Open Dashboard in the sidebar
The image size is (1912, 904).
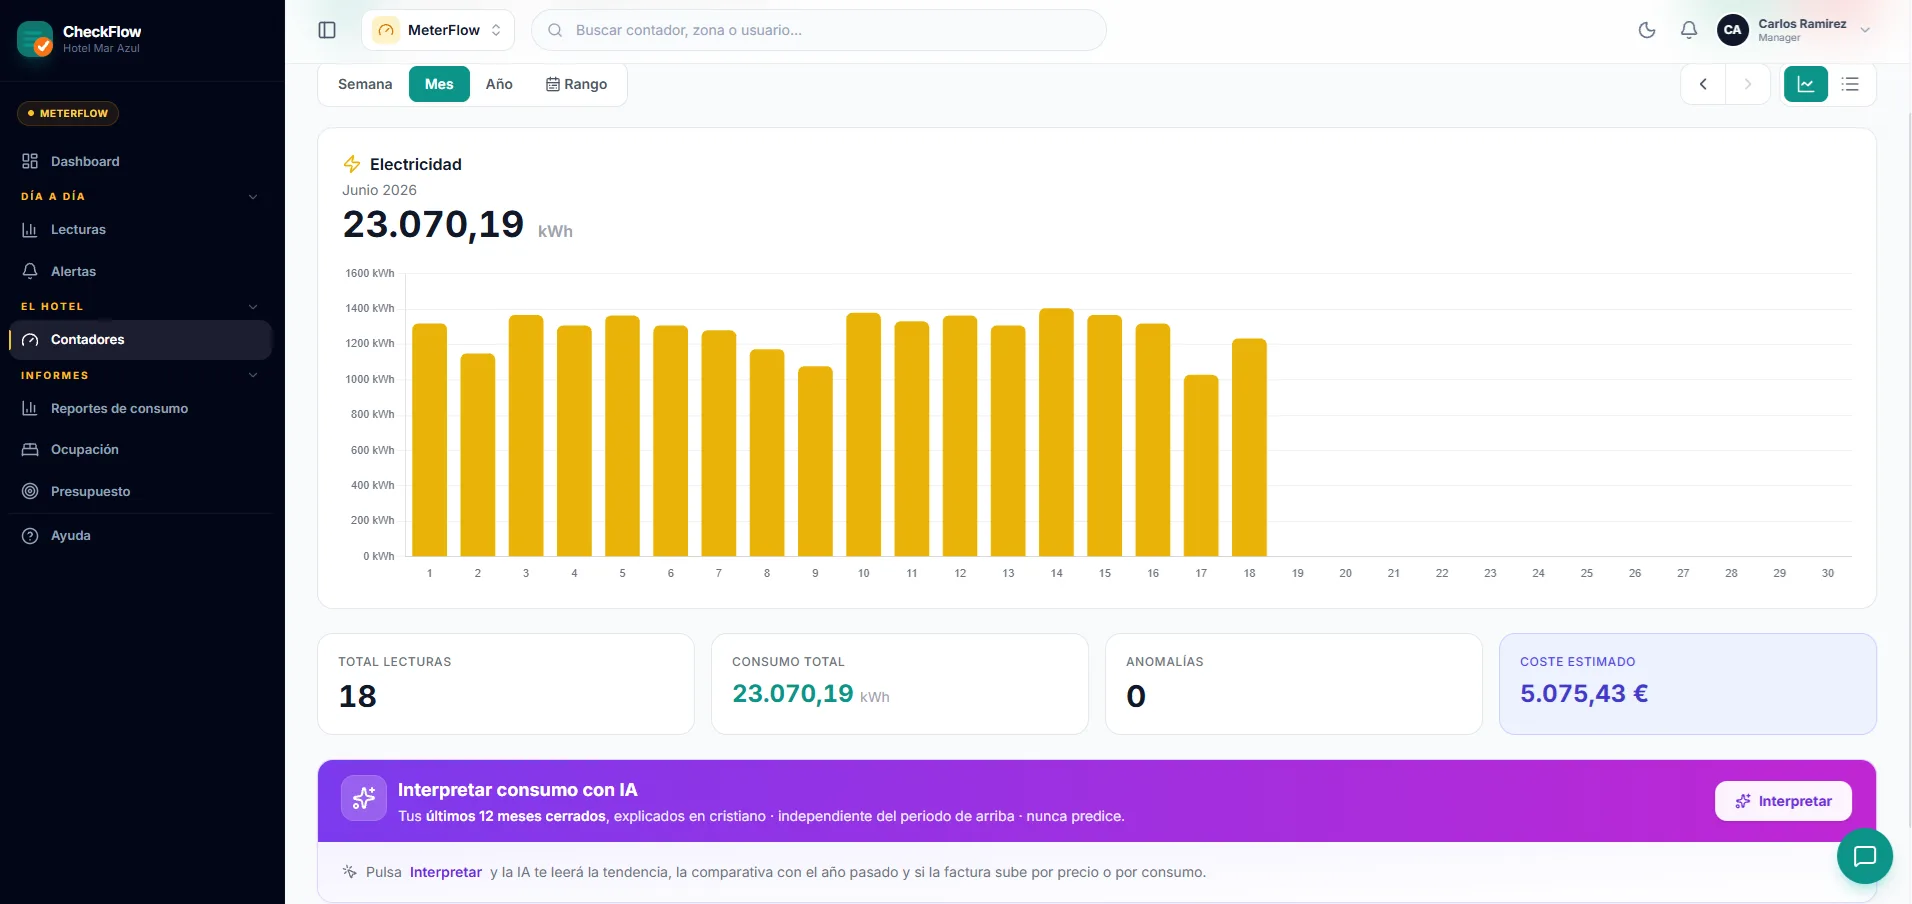[x=140, y=161]
